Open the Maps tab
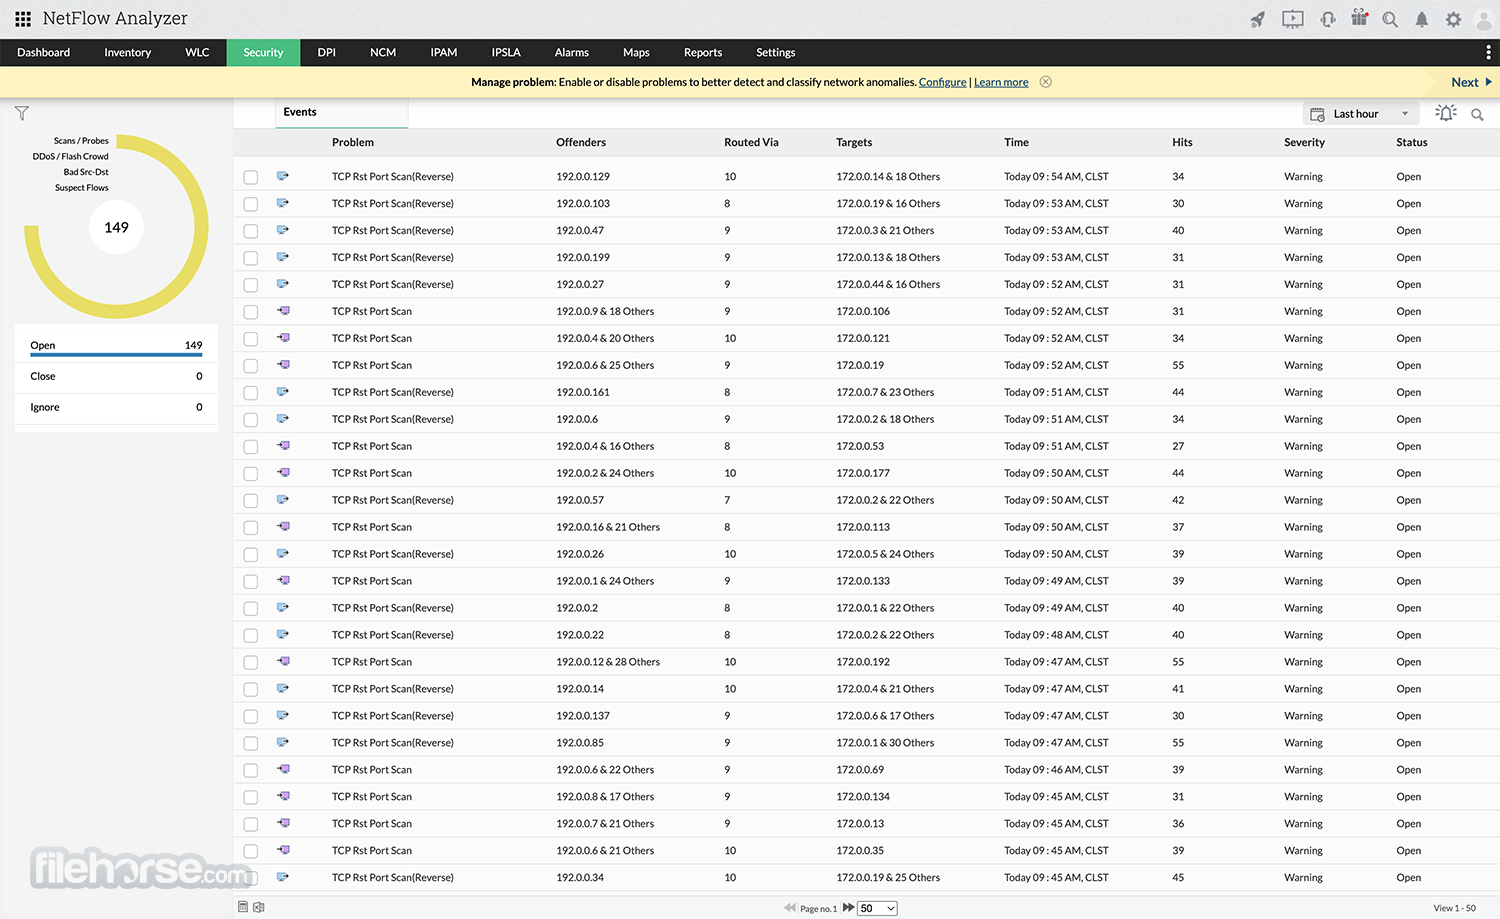The height and width of the screenshot is (919, 1500). (x=636, y=52)
